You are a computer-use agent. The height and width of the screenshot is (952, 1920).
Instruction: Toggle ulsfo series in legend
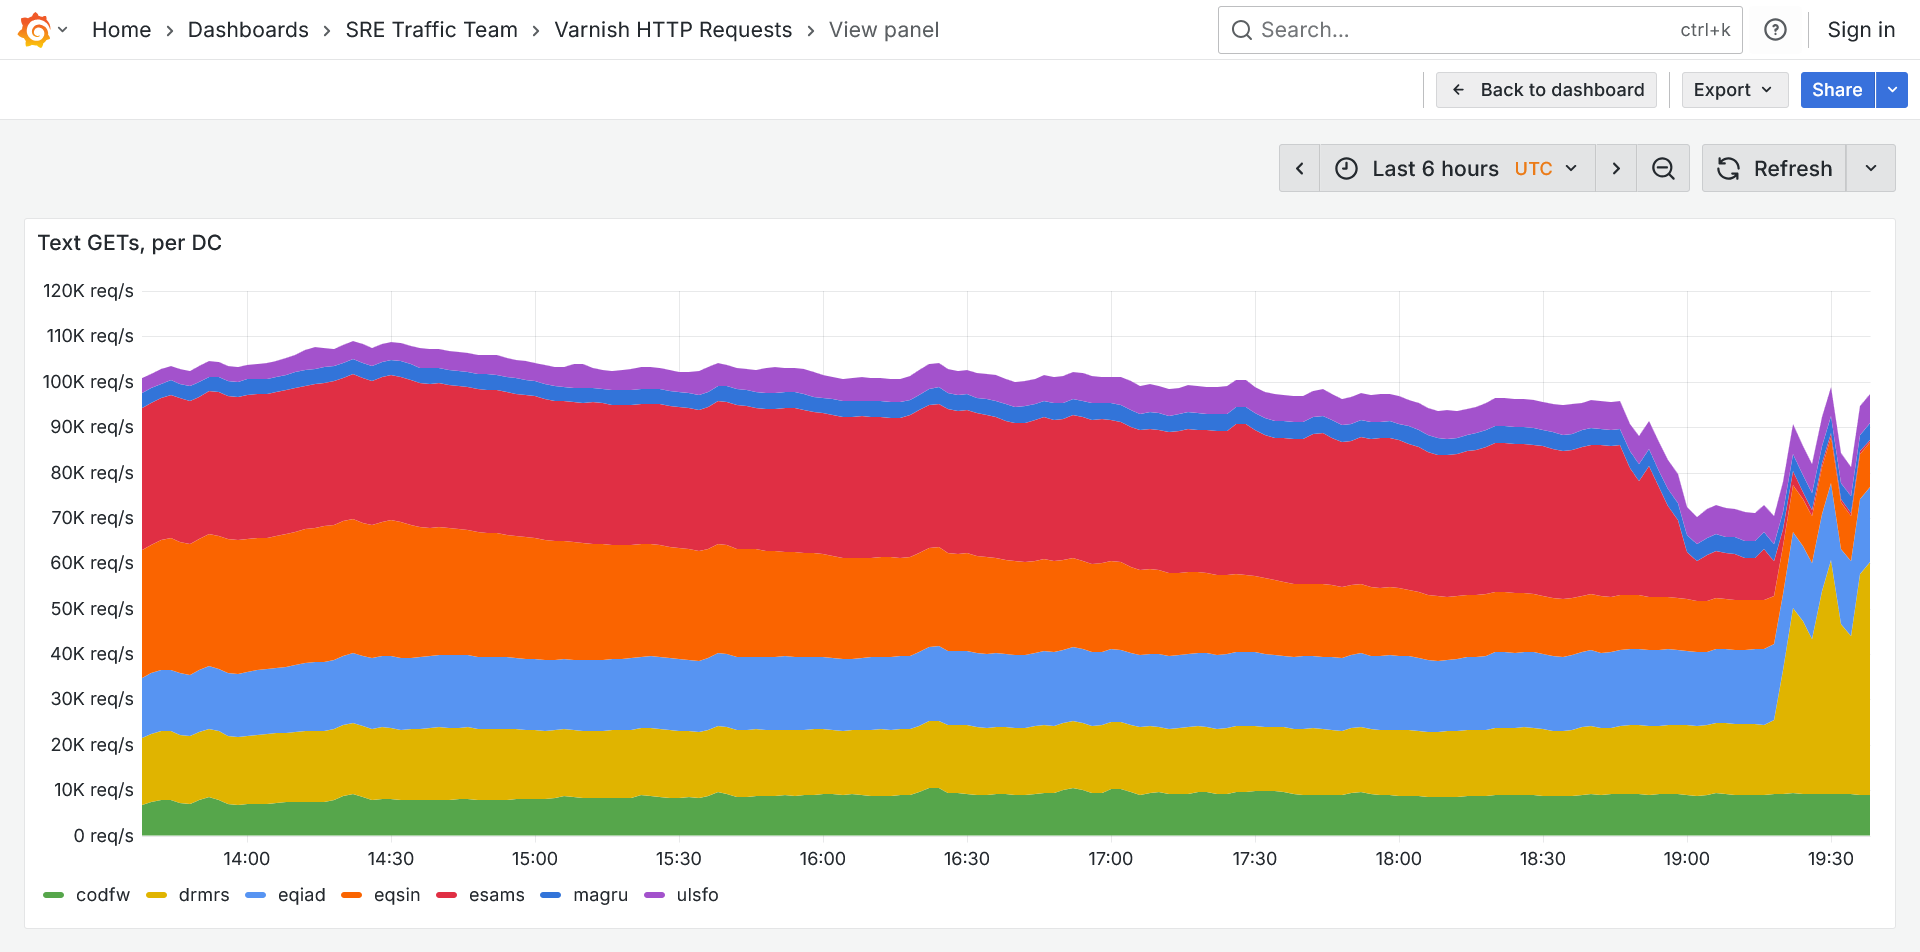697,895
